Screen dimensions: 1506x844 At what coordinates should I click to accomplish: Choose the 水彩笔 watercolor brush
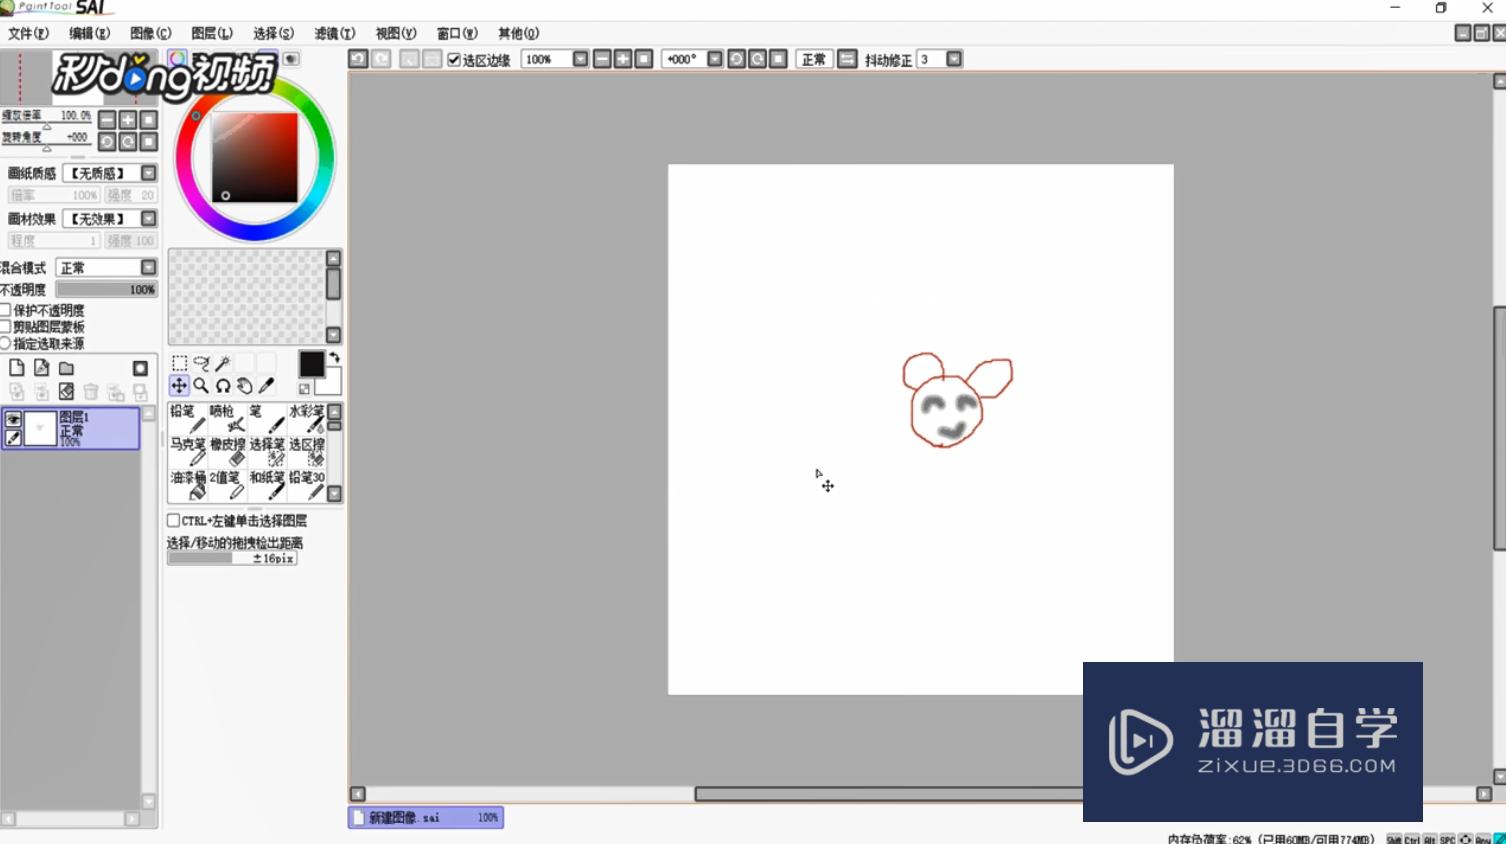tap(307, 419)
